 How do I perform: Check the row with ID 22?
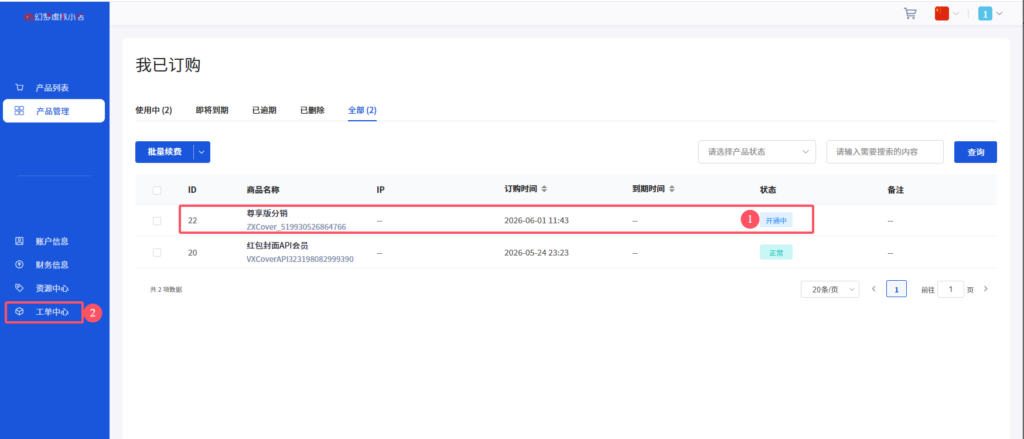point(157,221)
